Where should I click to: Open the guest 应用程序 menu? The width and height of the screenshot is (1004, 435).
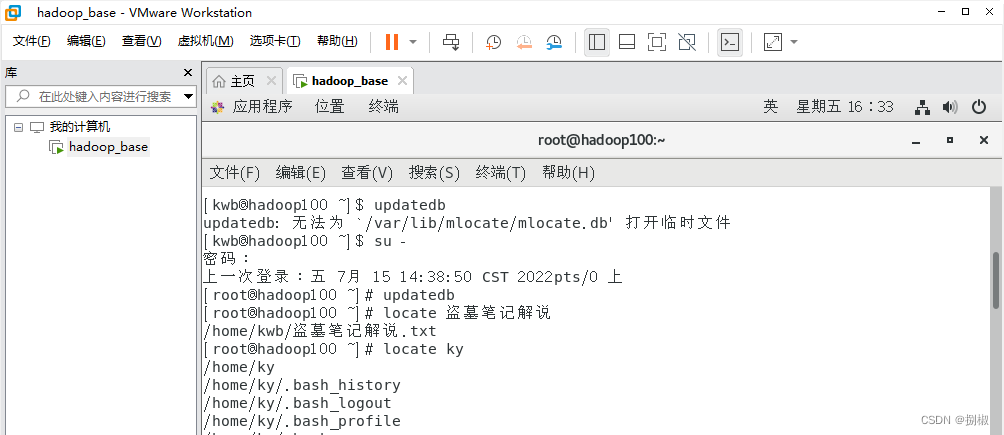coord(262,106)
